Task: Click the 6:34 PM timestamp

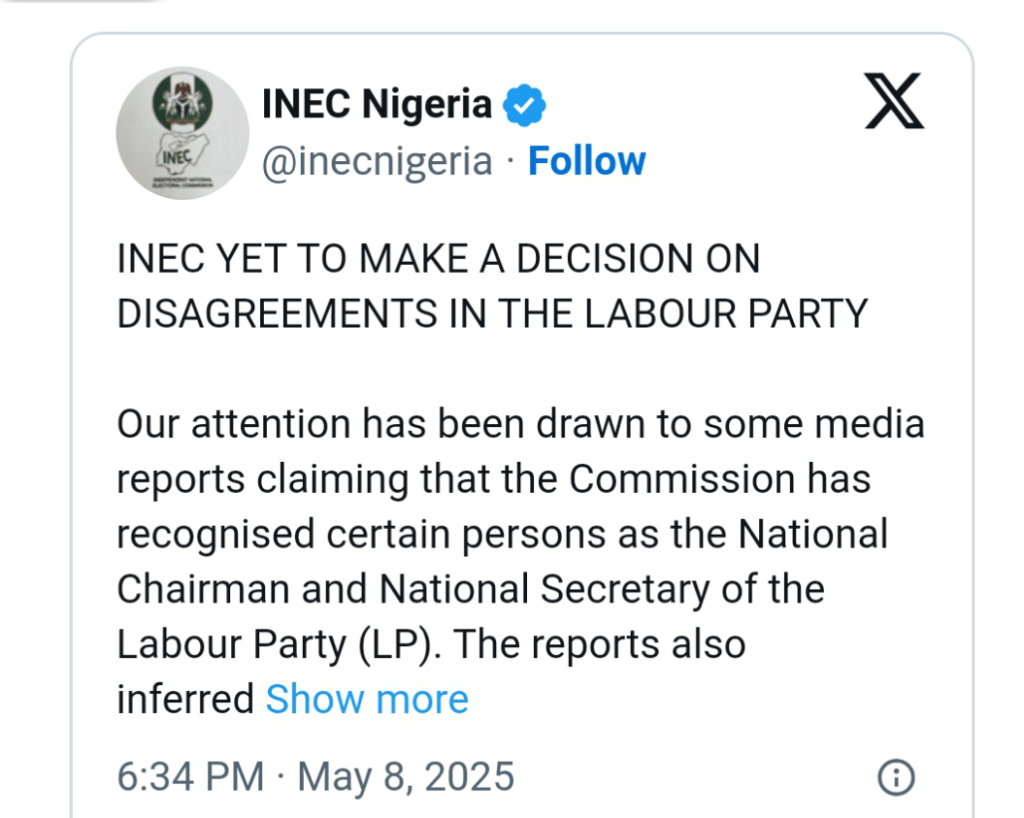Action: tap(190, 777)
